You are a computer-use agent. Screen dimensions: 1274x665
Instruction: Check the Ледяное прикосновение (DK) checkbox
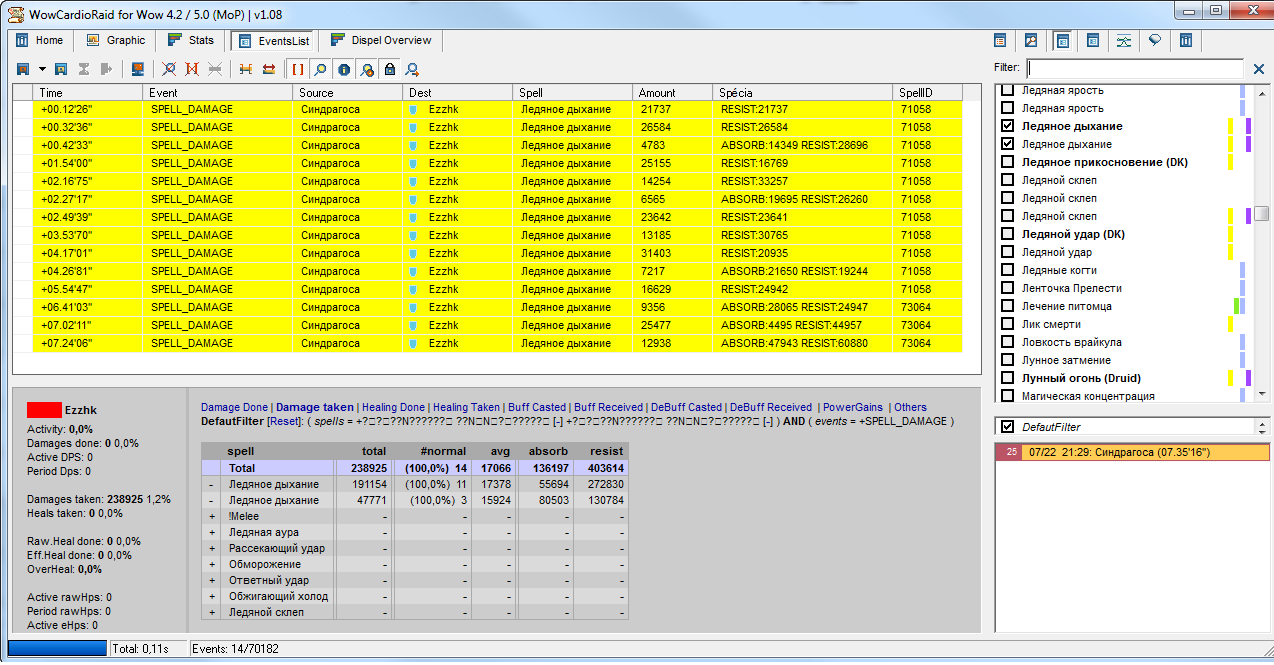[1008, 162]
